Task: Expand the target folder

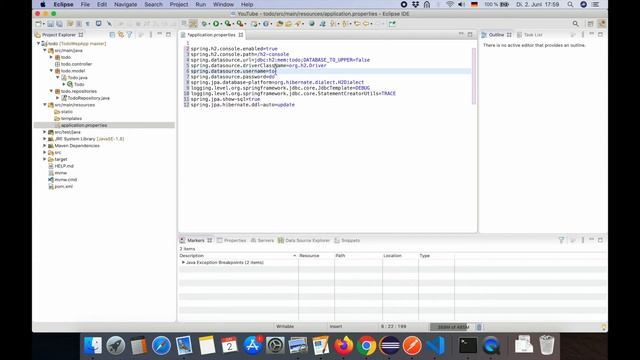Action: pos(45,159)
